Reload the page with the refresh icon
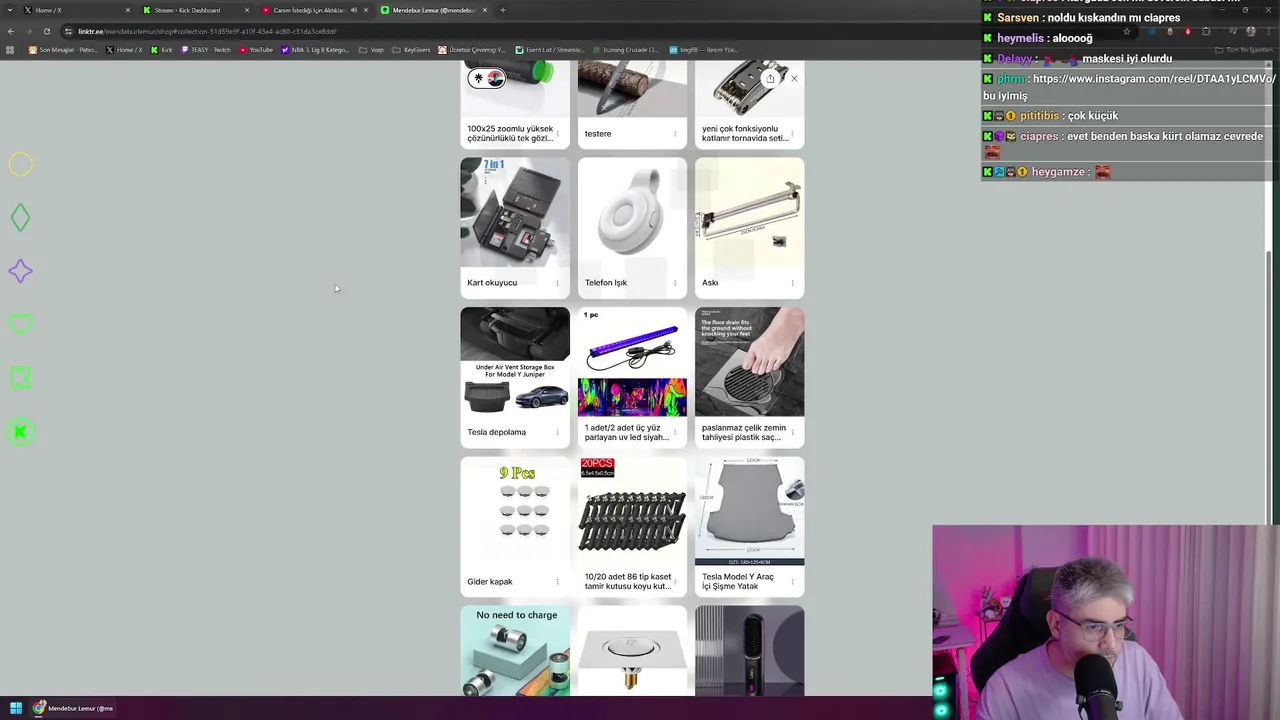This screenshot has width=1280, height=720. coord(46,31)
